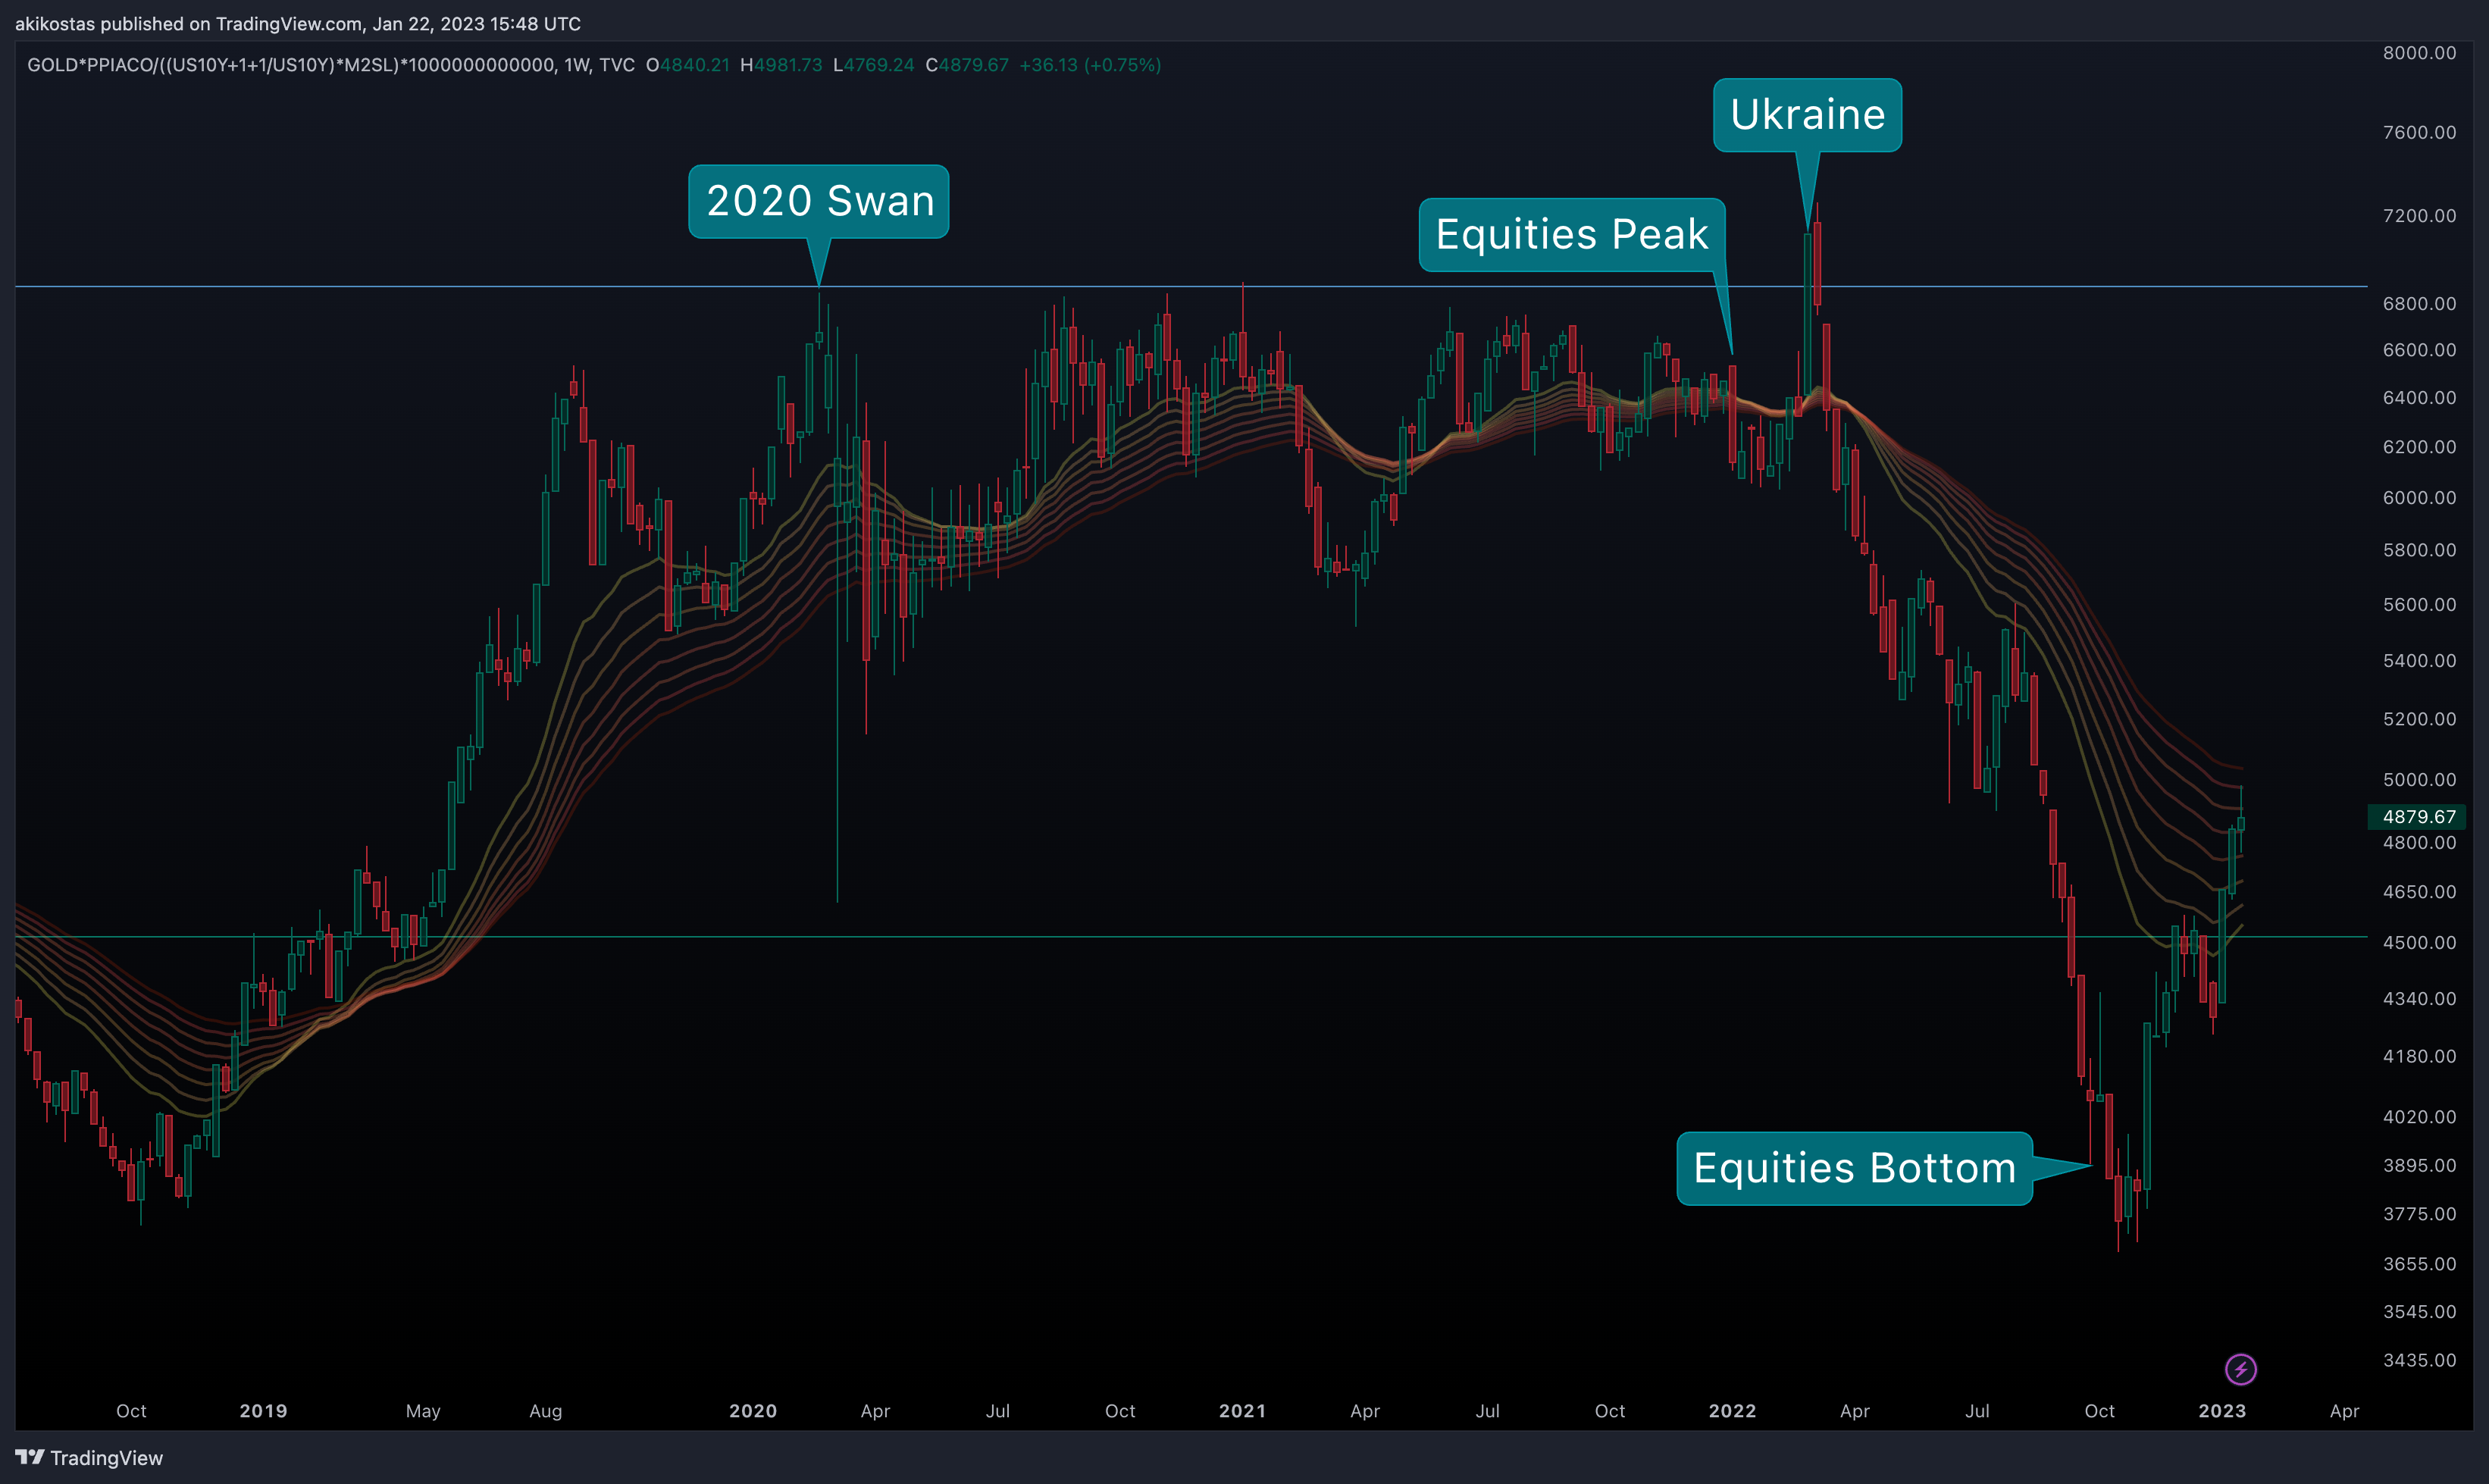
Task: Click the current price tag 4879.67
Action: (2418, 817)
